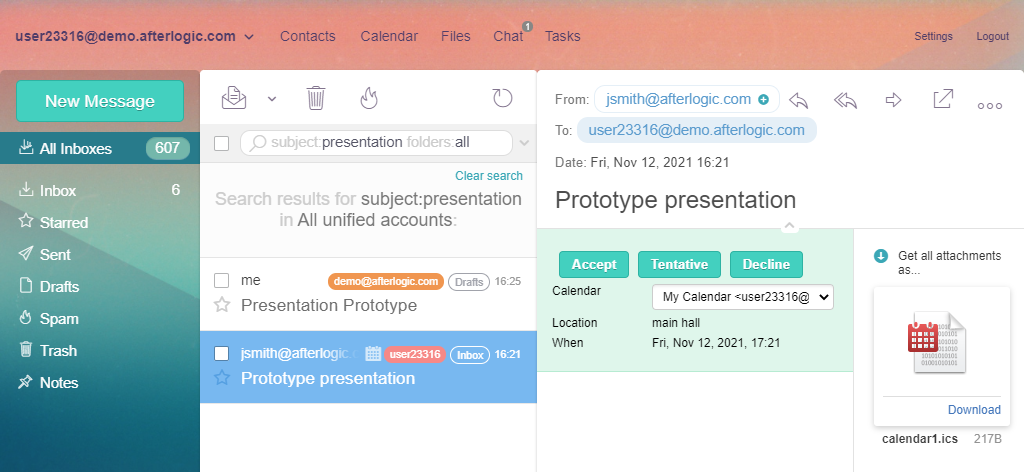
Task: Expand the advanced search options arrow
Action: click(x=525, y=143)
